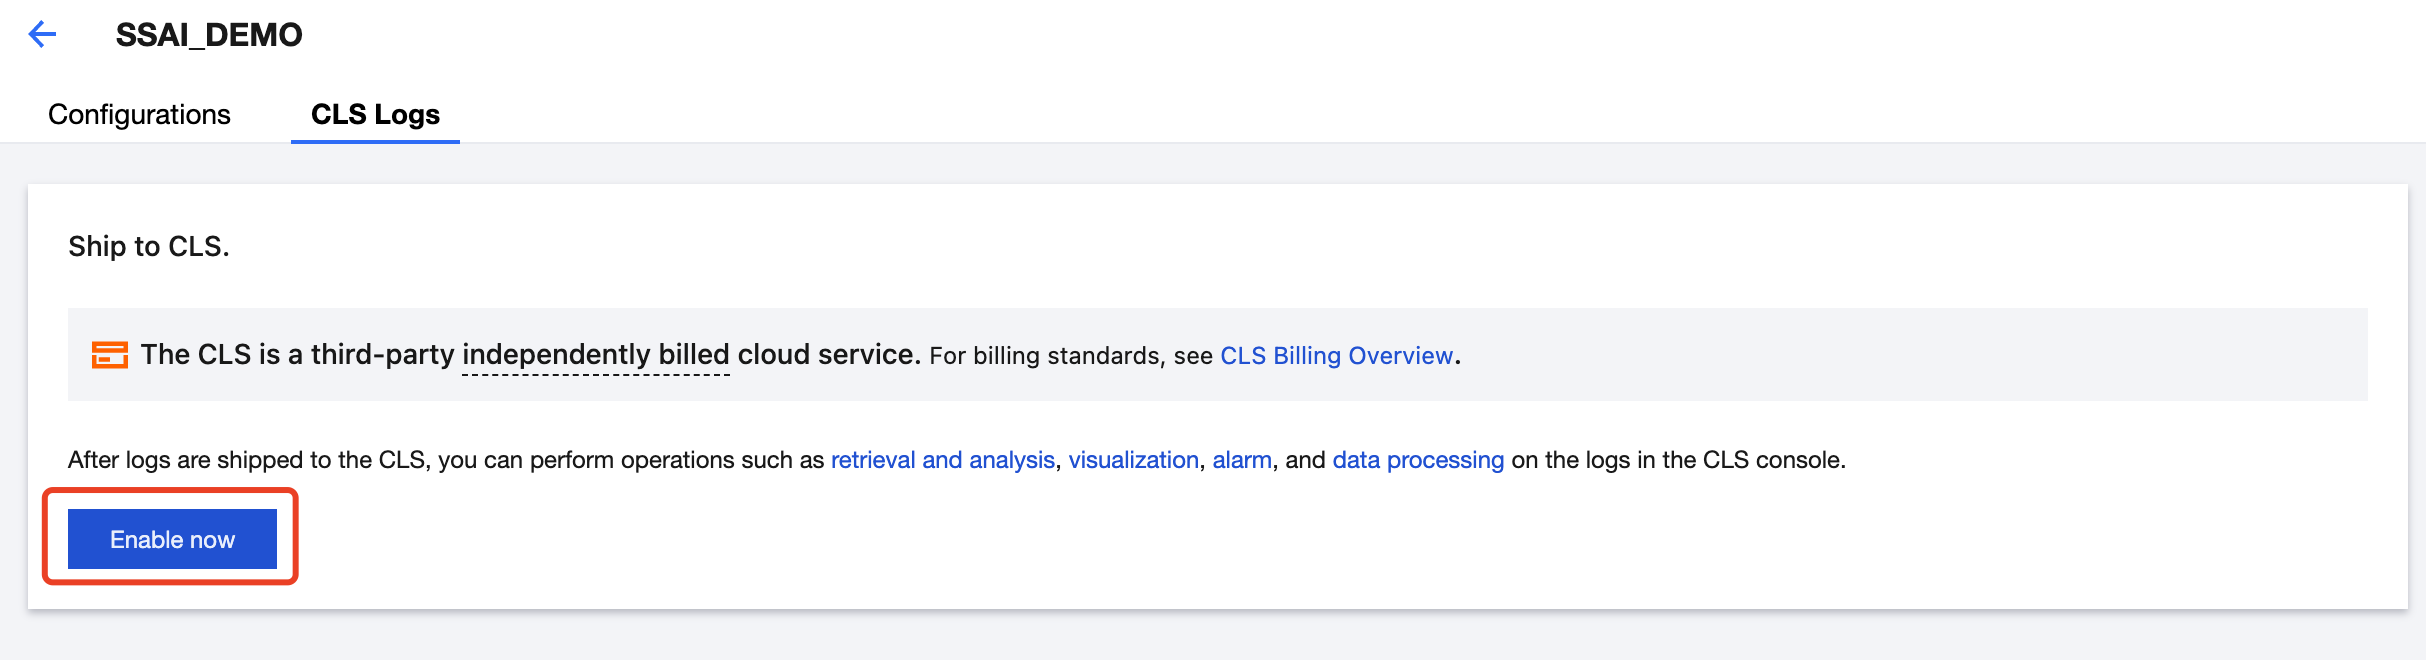
Task: Click the dotted-underlined "independently billed" term
Action: (595, 355)
